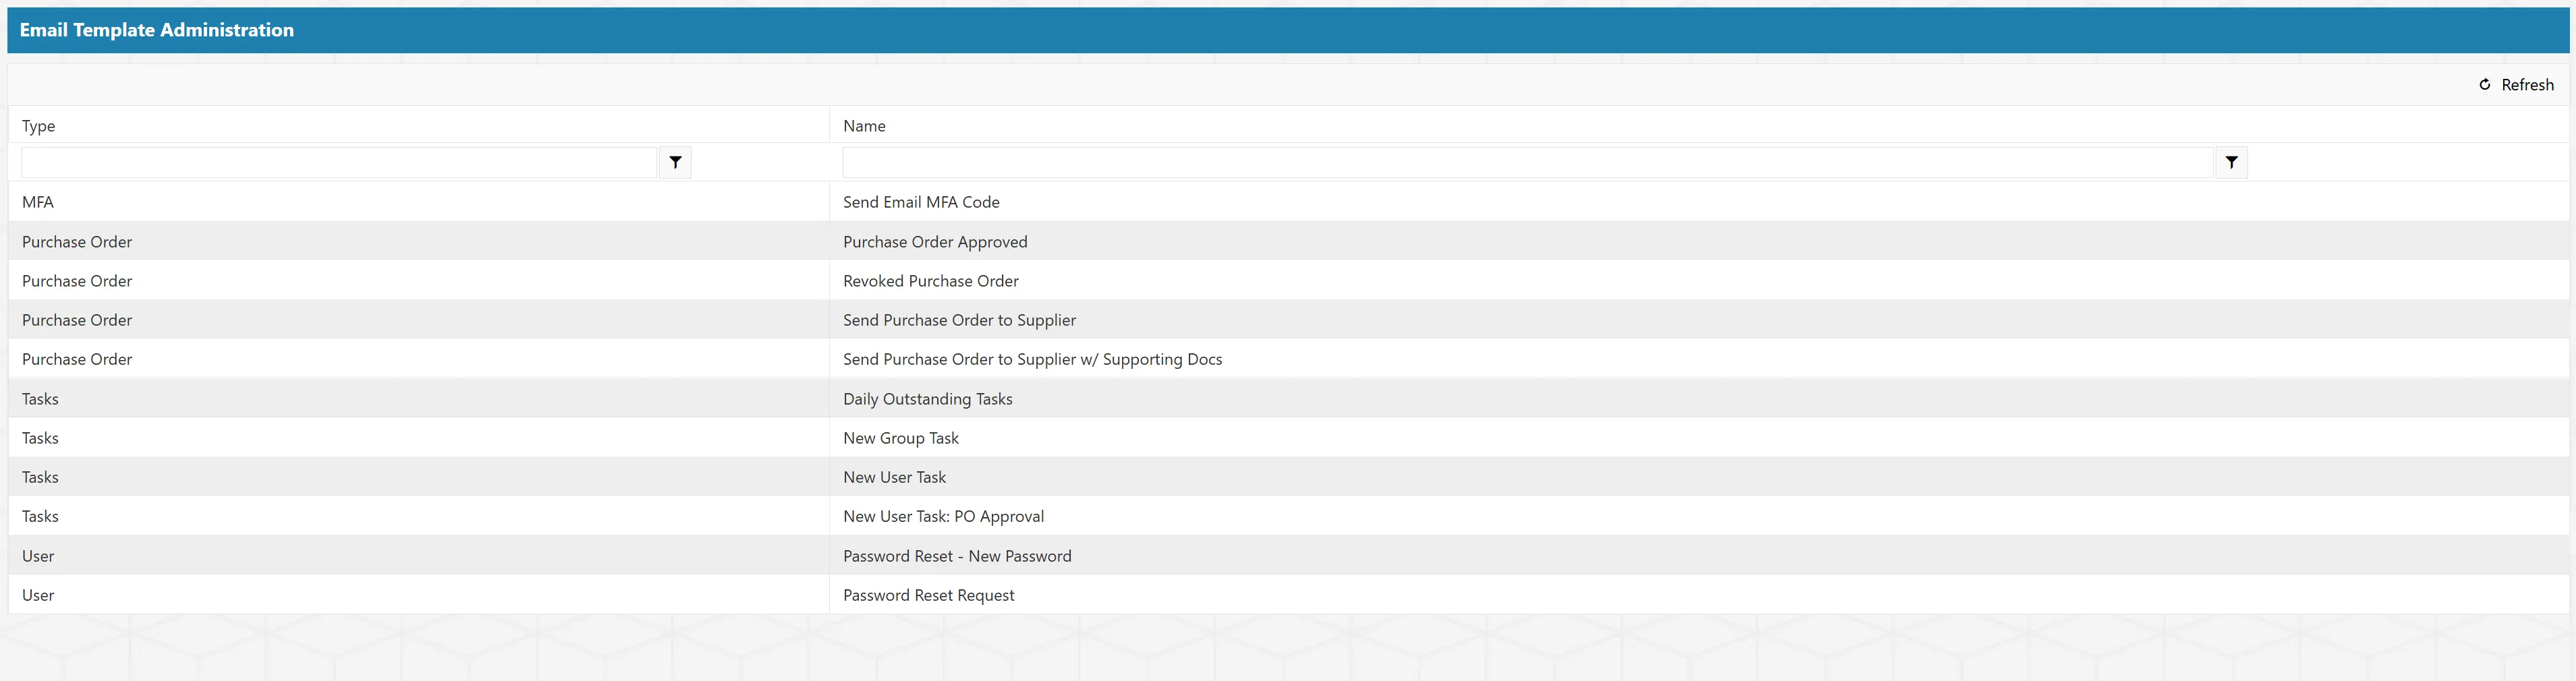The image size is (2576, 681).
Task: Open the New Group Task template
Action: click(901, 438)
